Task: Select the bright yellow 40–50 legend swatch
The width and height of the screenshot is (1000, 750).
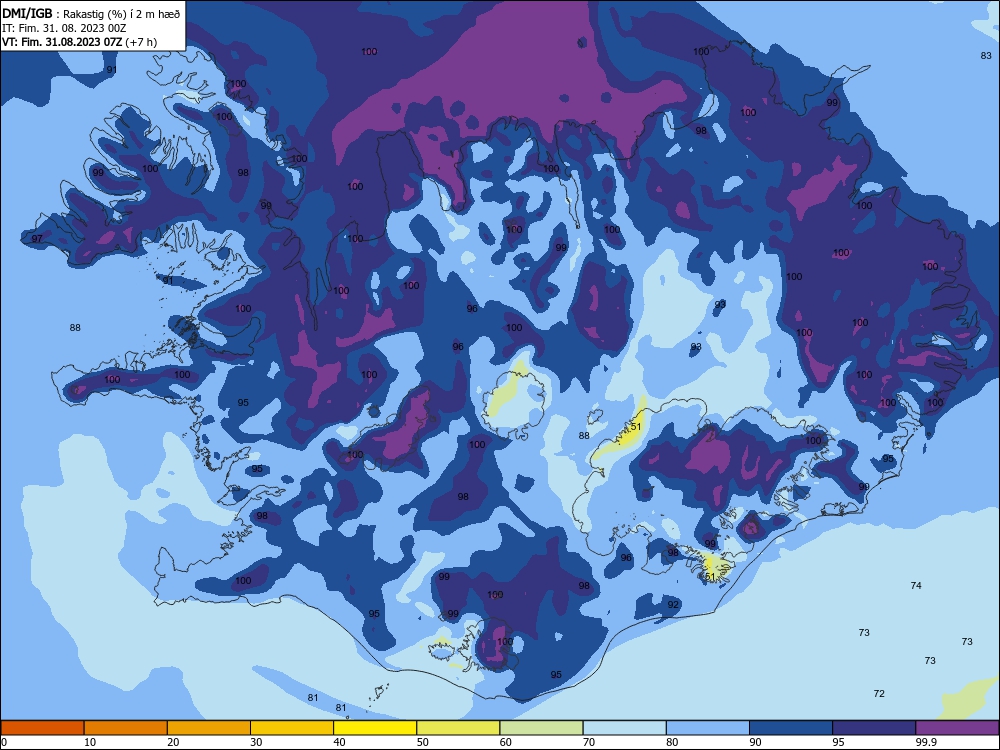Action: [375, 728]
